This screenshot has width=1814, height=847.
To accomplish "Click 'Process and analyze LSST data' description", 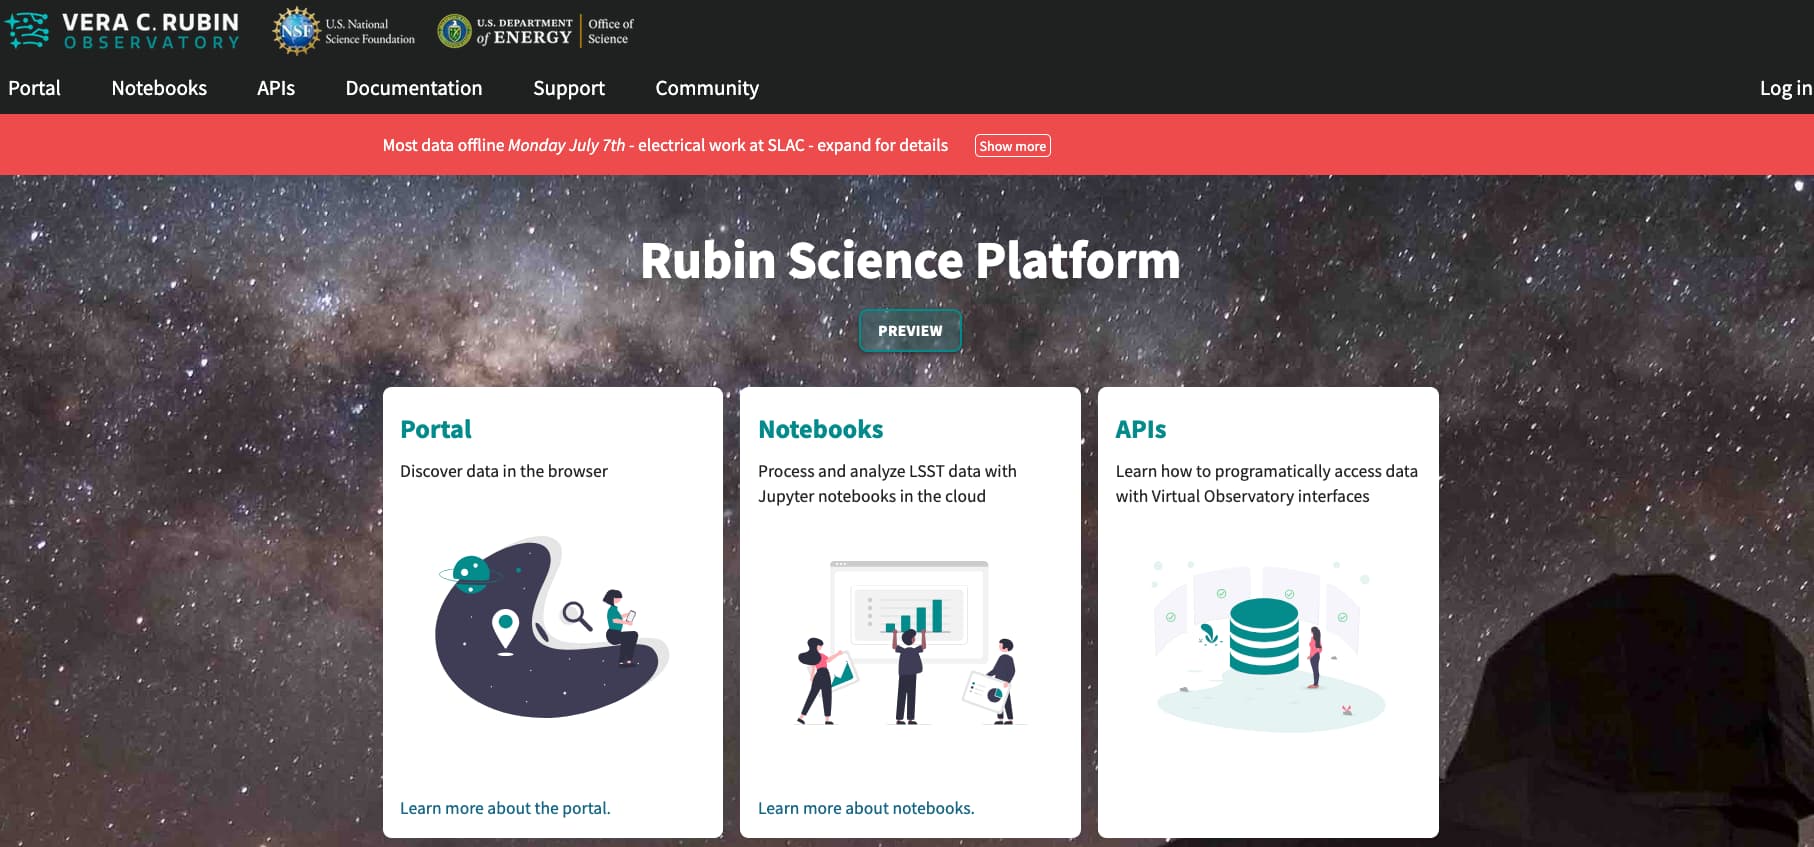I will (x=887, y=483).
